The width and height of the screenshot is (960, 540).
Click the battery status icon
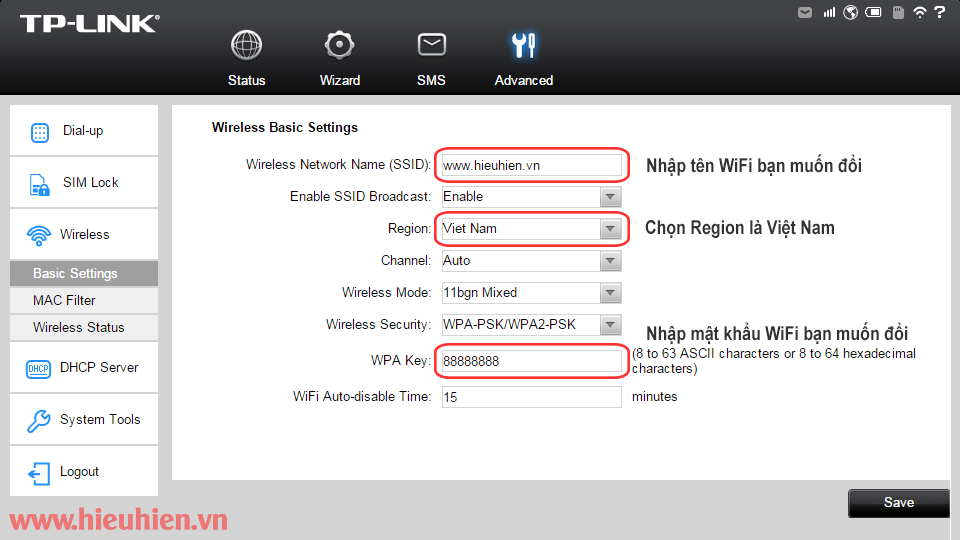(873, 12)
